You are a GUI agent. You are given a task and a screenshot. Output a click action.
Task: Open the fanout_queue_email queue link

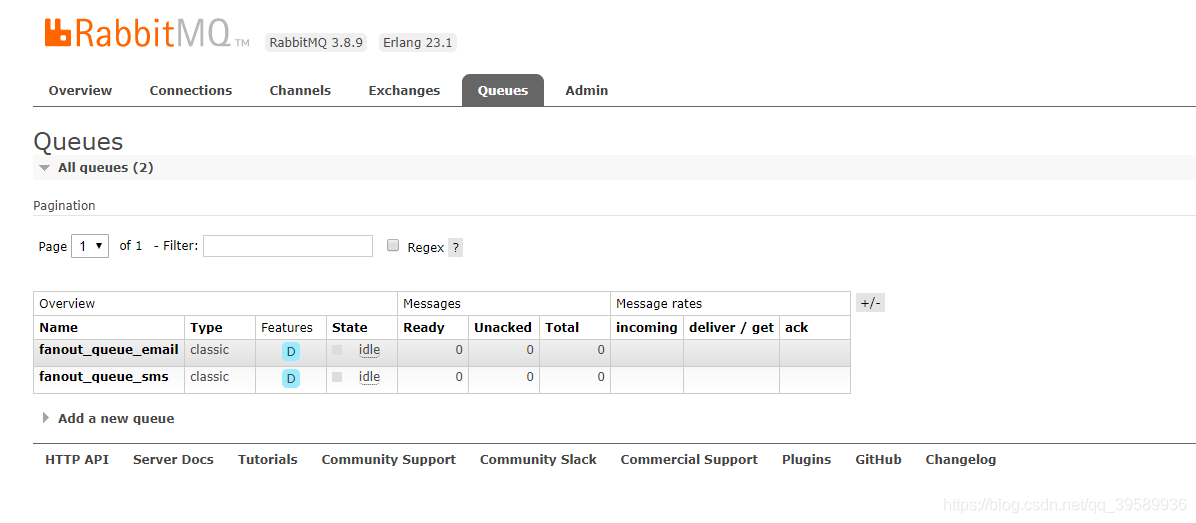coord(108,350)
